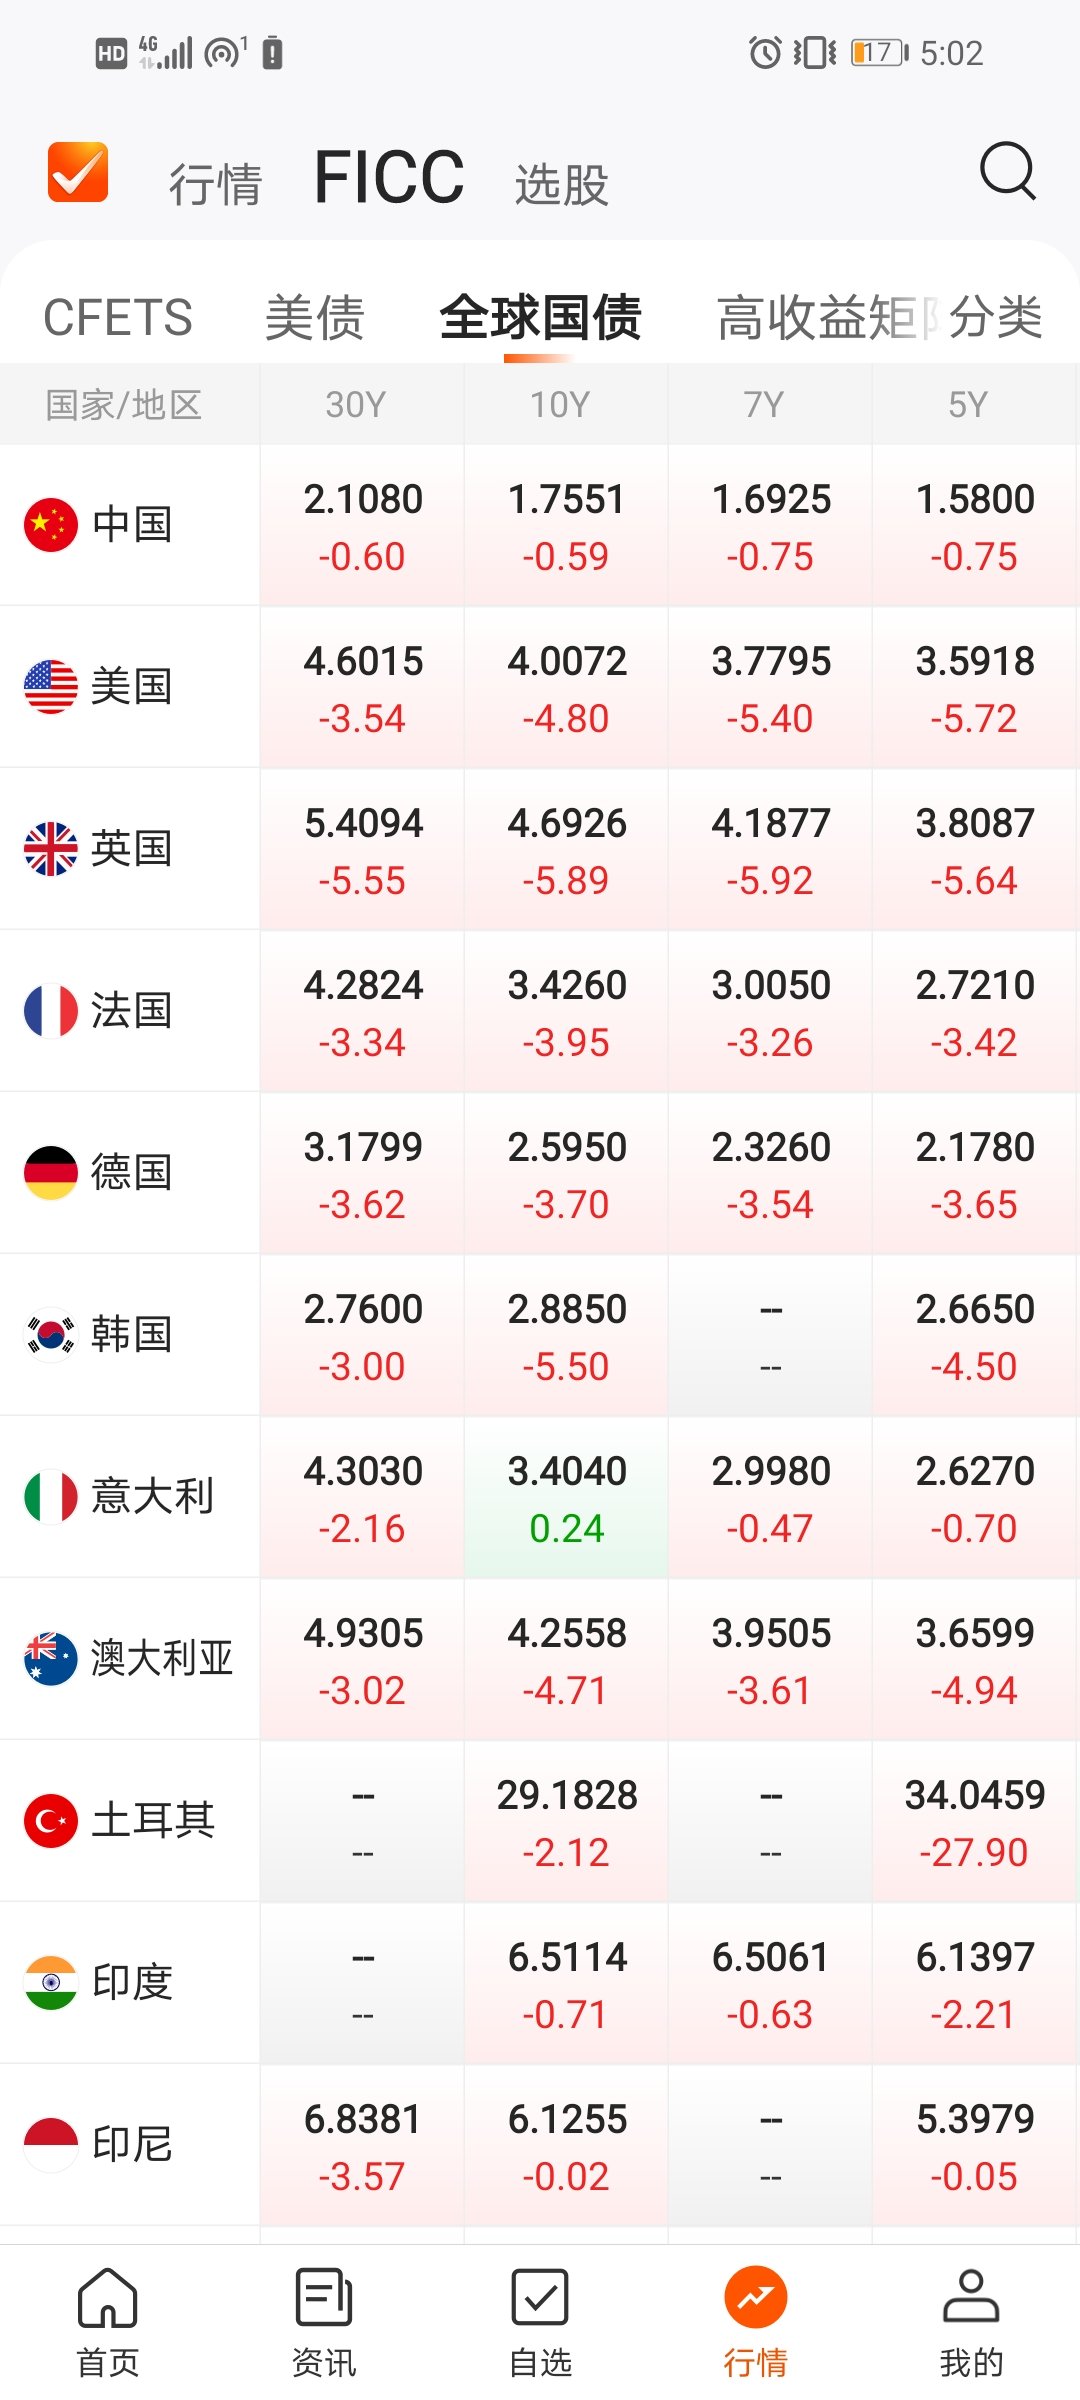Switch to the CFETS tab
The height and width of the screenshot is (2400, 1080).
118,318
